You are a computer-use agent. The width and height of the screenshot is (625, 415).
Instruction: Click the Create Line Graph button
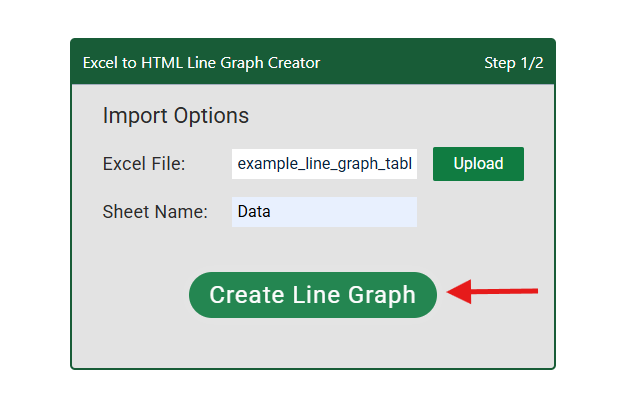click(x=313, y=295)
